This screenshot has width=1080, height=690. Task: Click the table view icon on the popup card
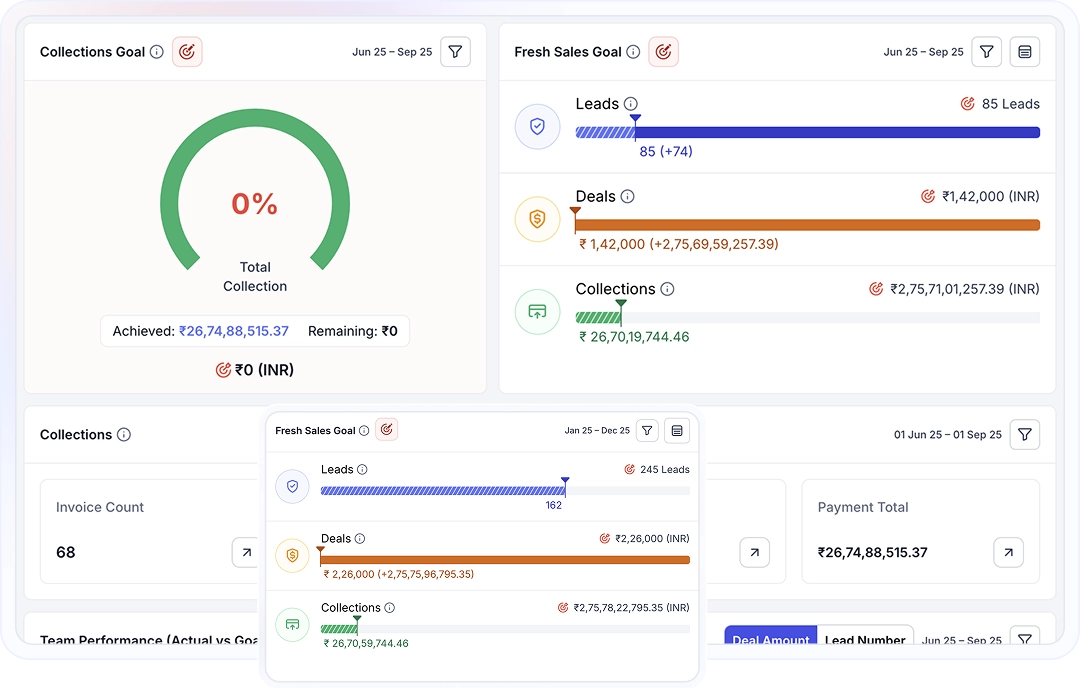pyautogui.click(x=677, y=430)
